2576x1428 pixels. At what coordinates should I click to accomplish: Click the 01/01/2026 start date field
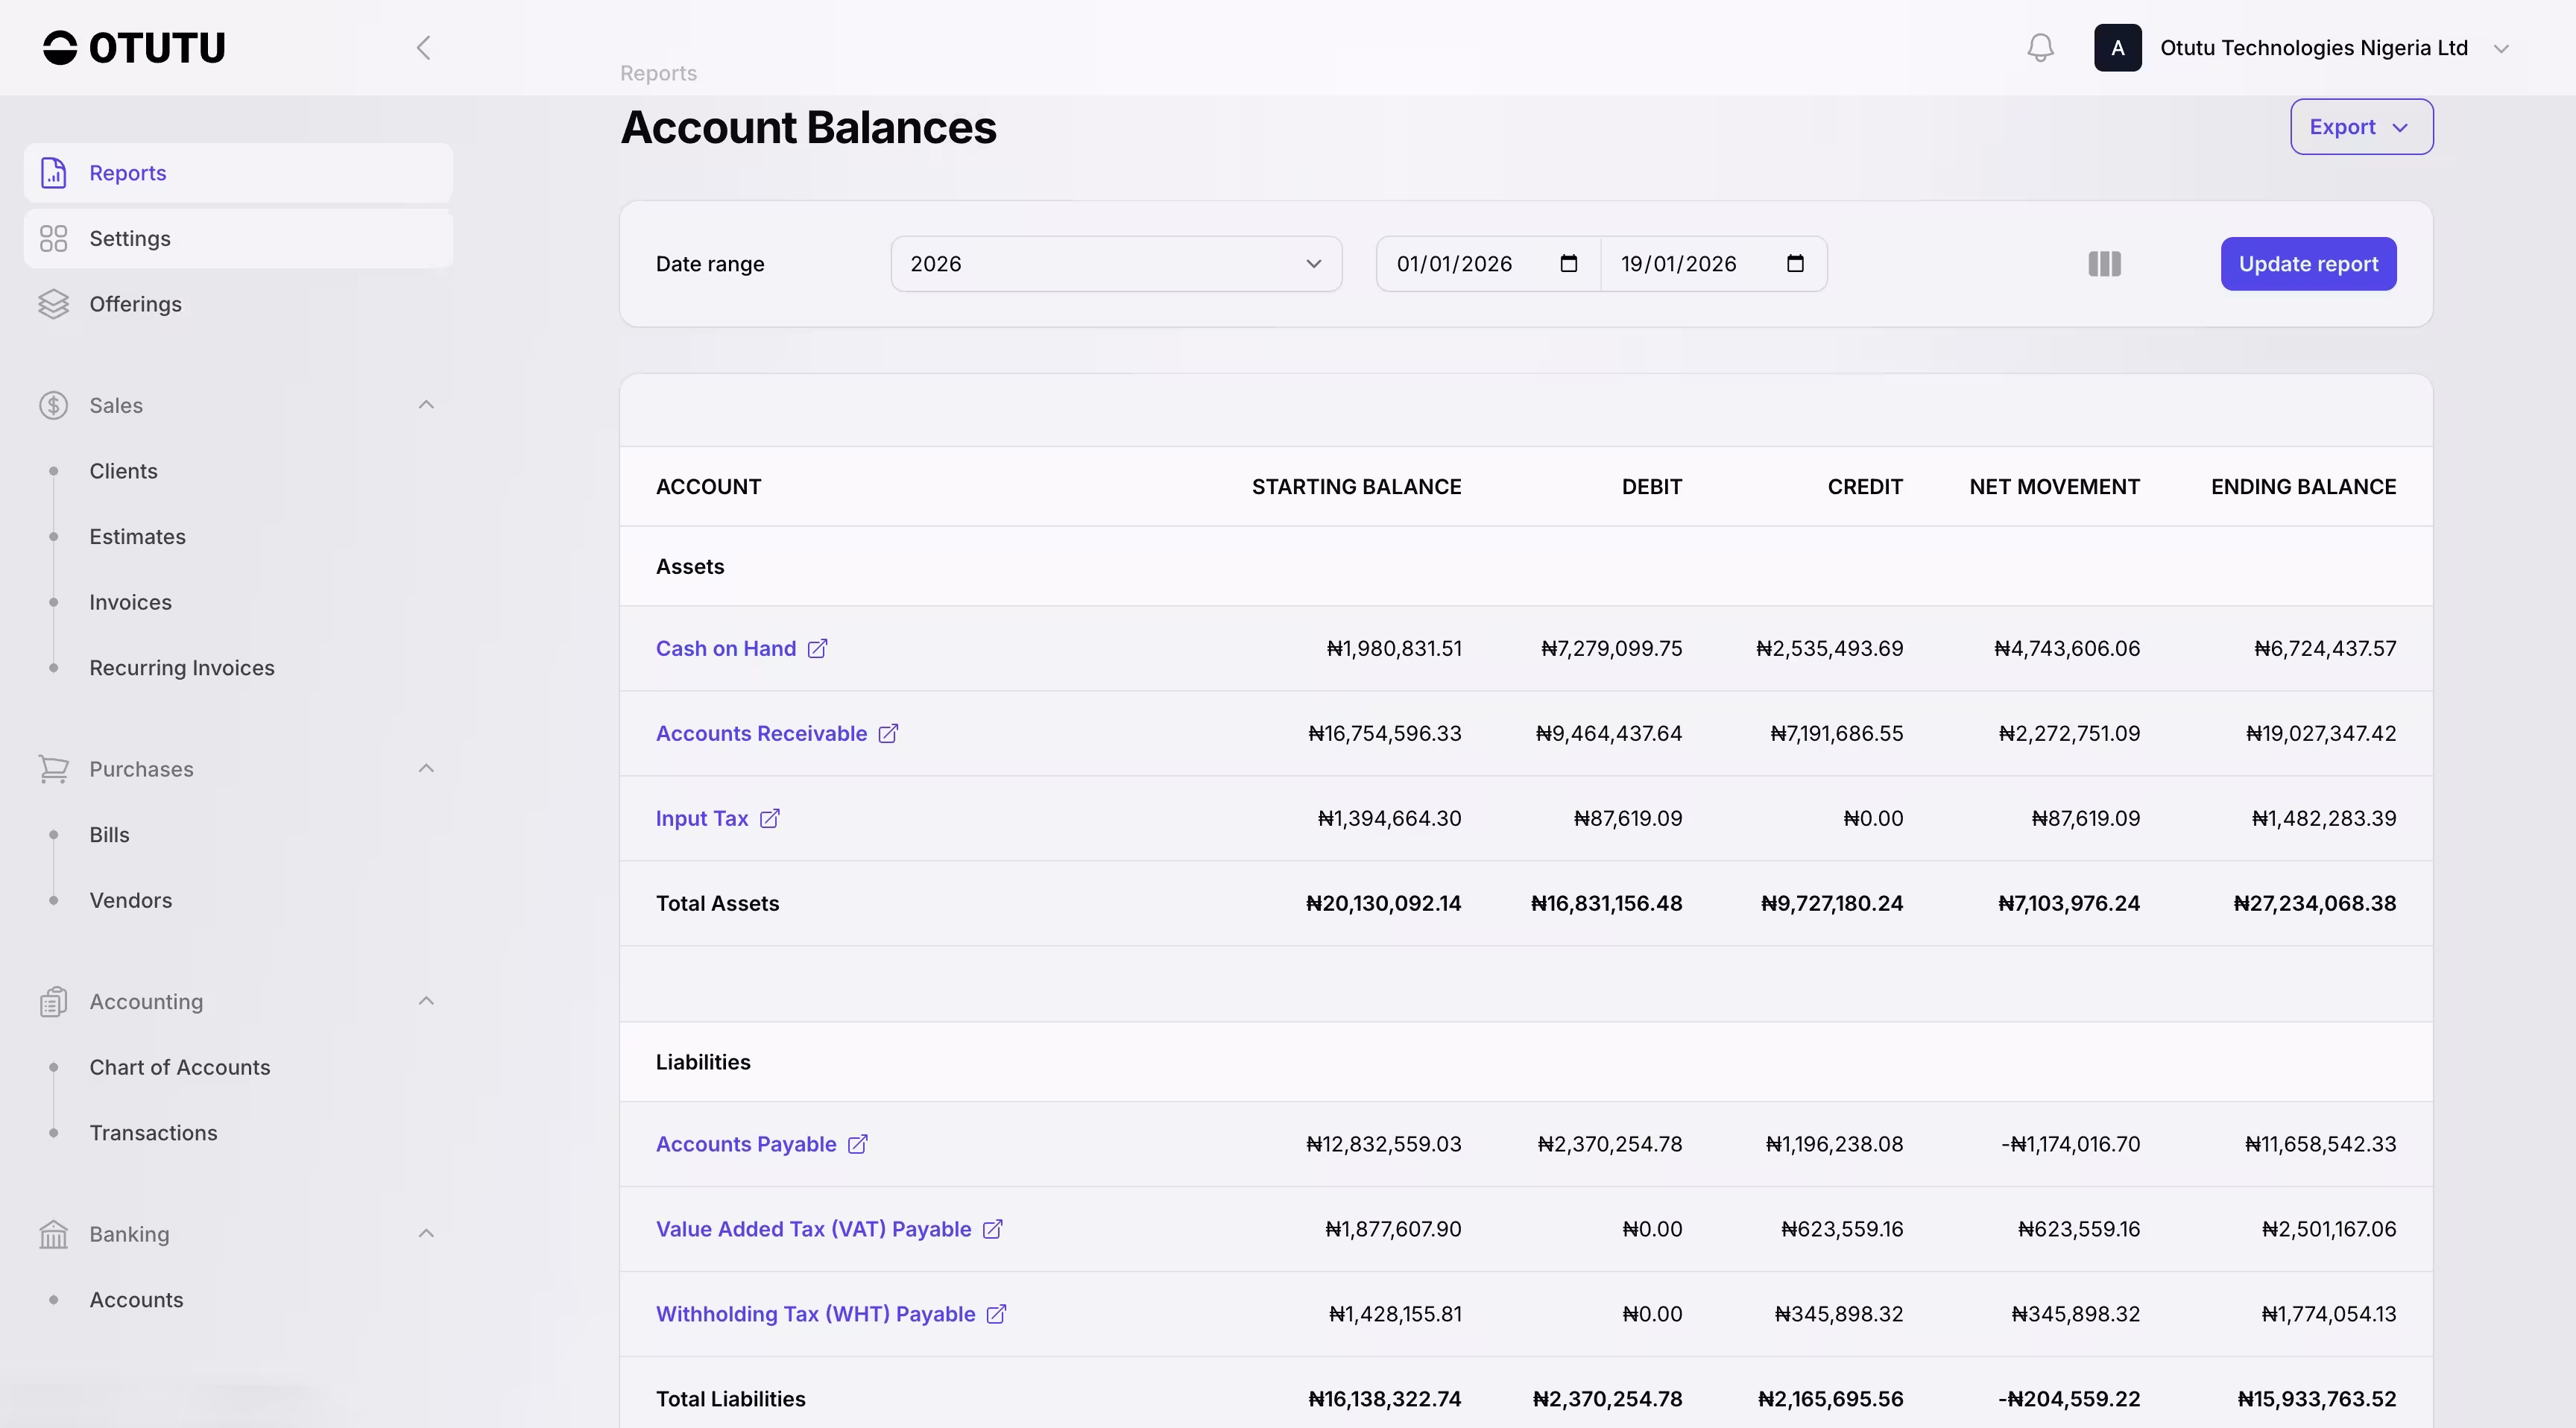1454,264
